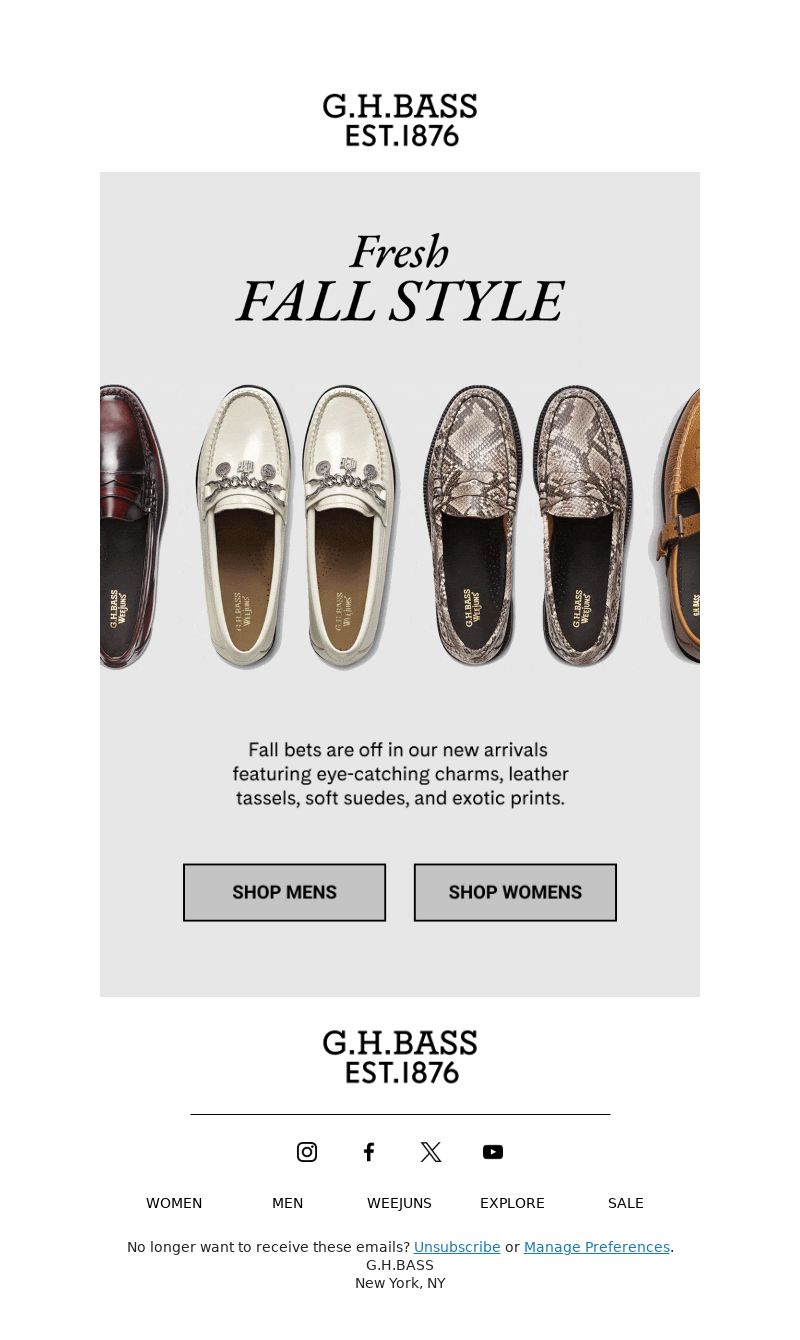
Task: Go to the WEEJUNS menu link
Action: (400, 1203)
